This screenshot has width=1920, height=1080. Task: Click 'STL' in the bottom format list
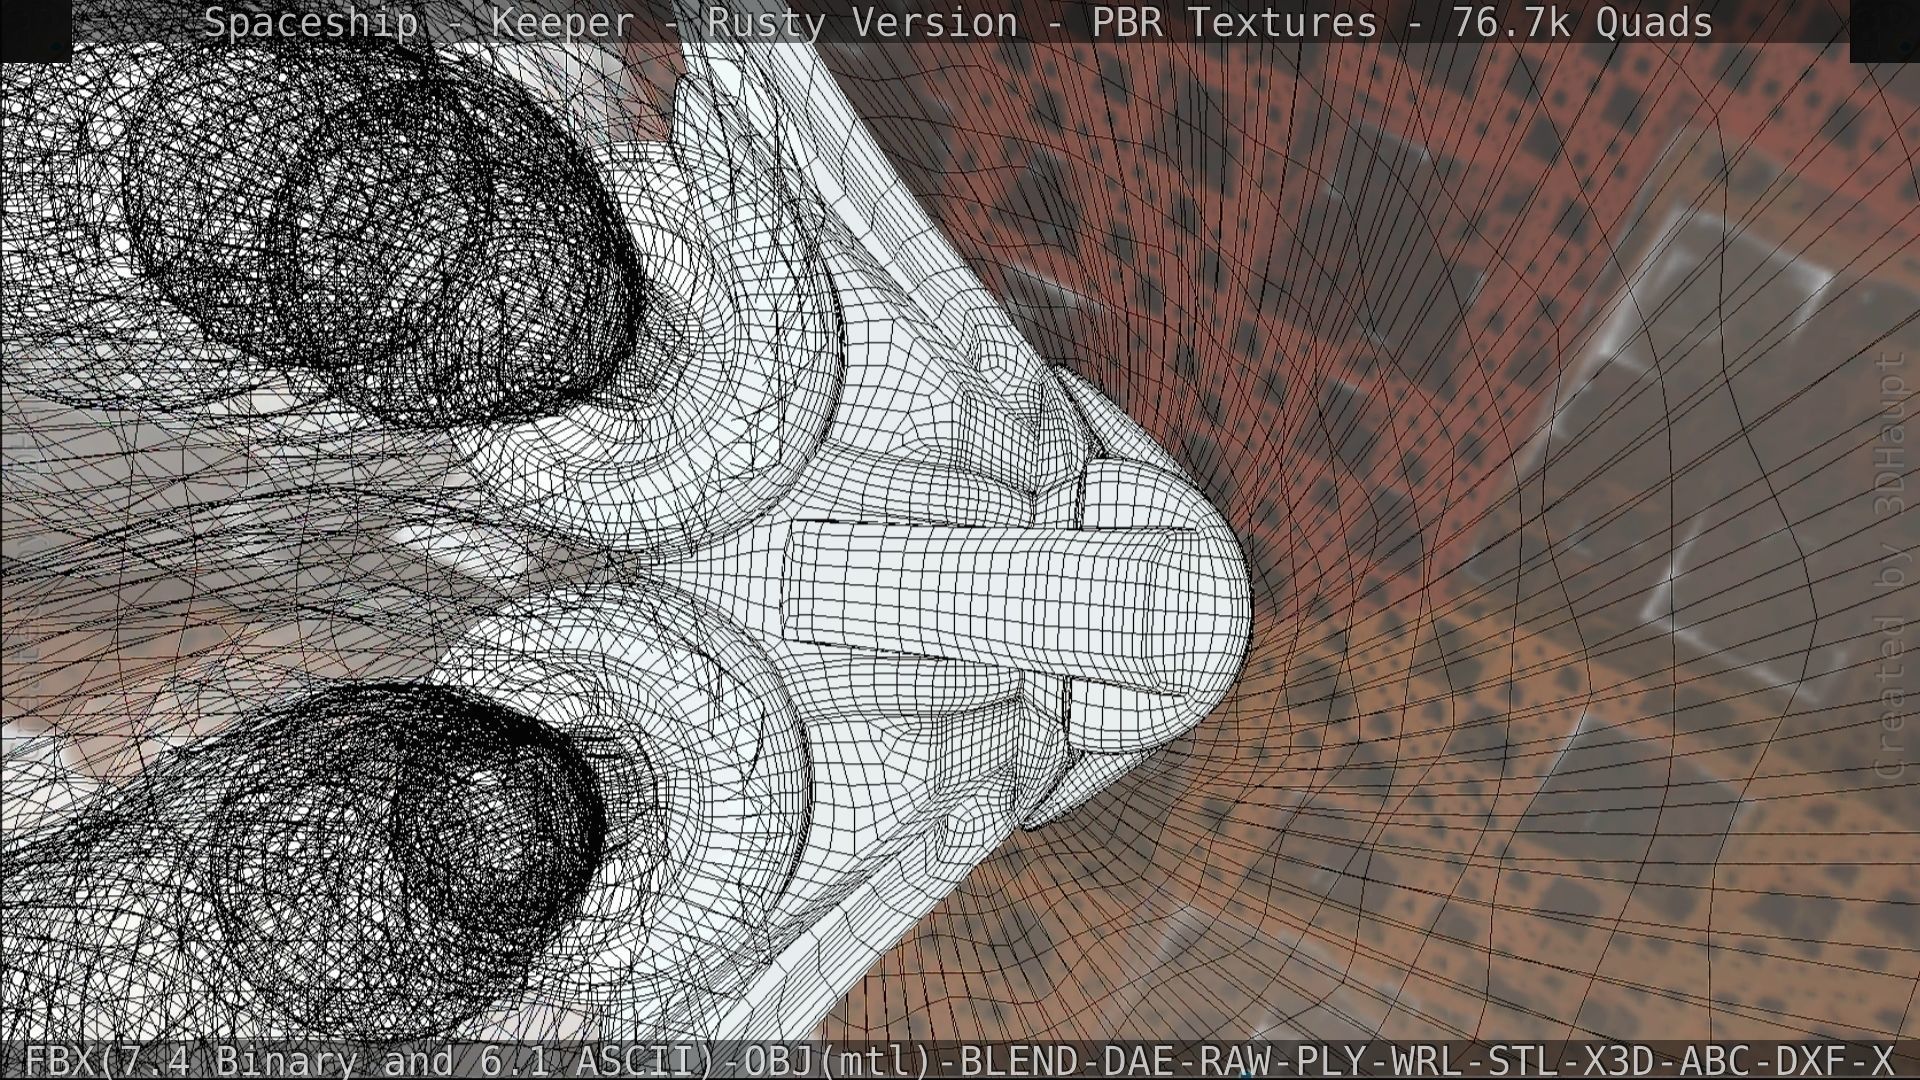[1524, 1060]
